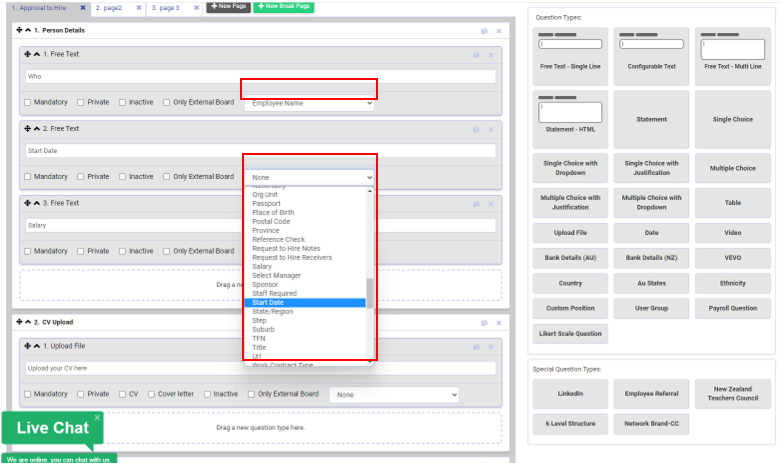Tick Mandatory for the Salary question
This screenshot has width=782, height=466.
27,251
